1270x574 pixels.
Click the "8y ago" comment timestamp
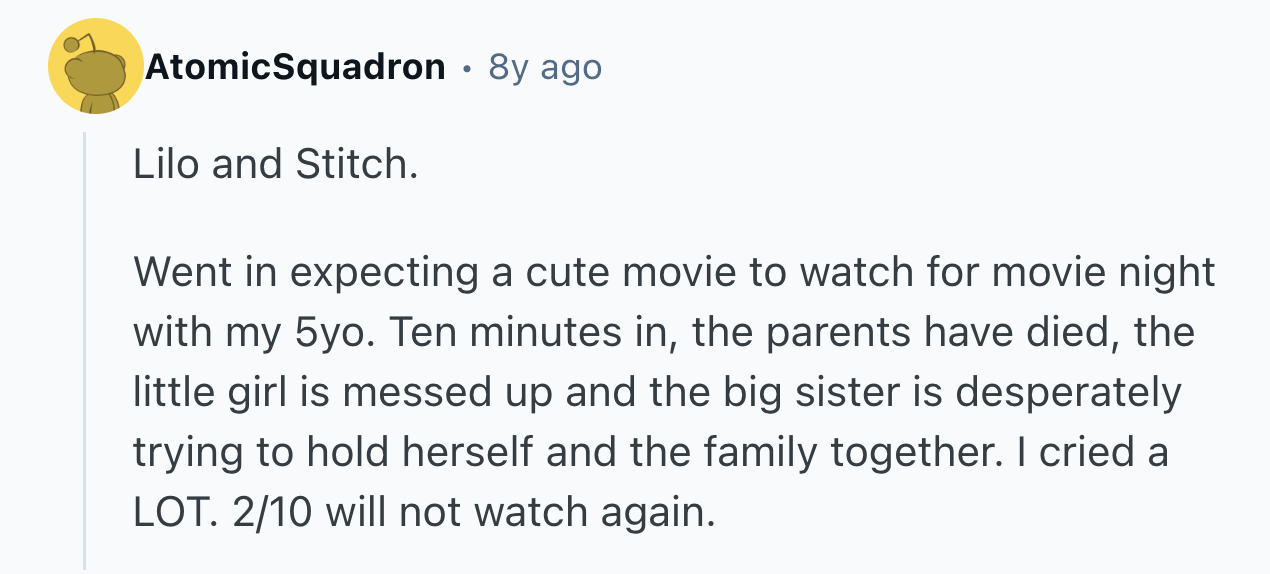coord(545,67)
